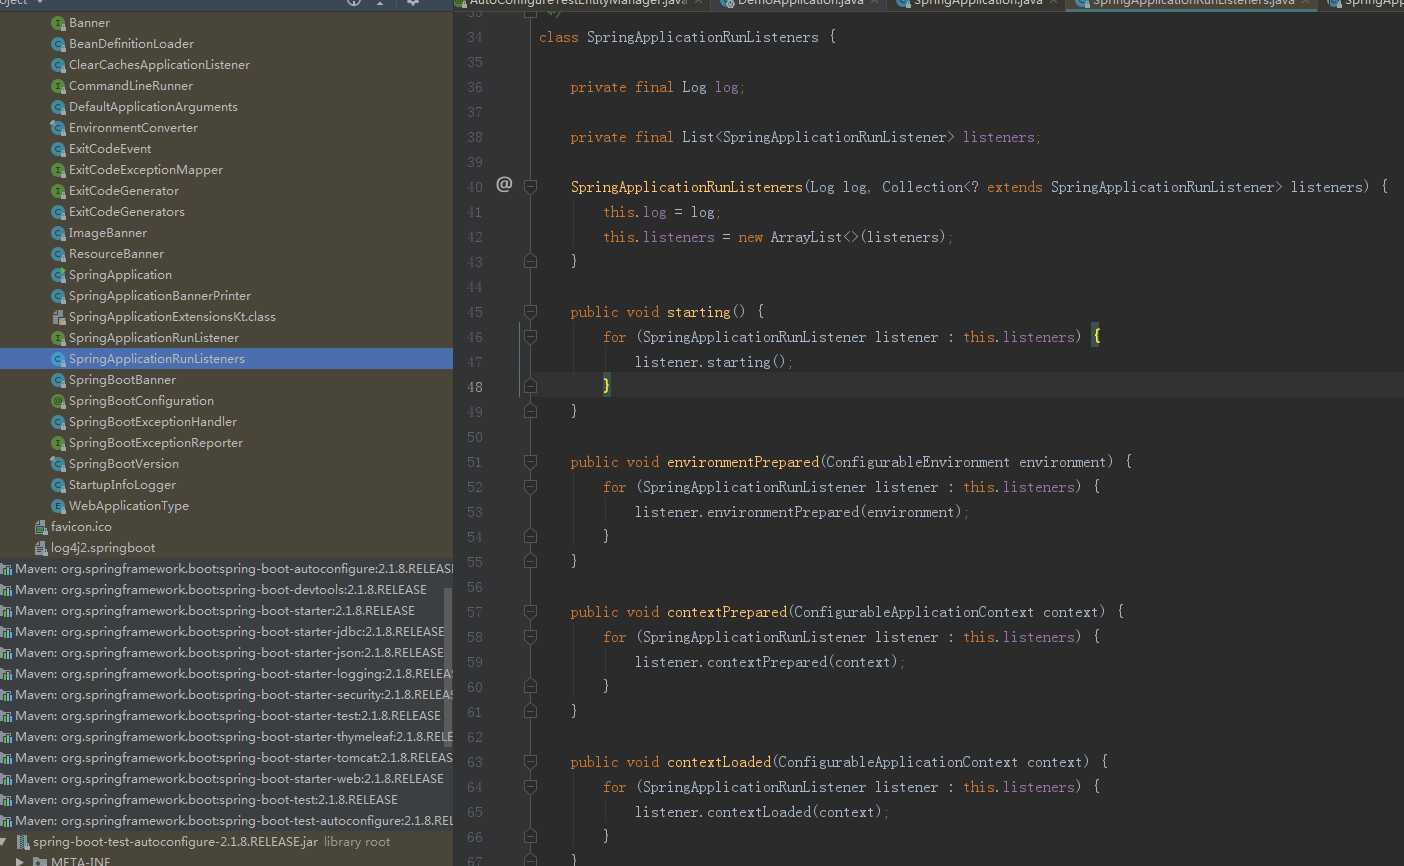This screenshot has height=866, width=1404.
Task: Click the environmentPrepared method name
Action: (x=743, y=462)
